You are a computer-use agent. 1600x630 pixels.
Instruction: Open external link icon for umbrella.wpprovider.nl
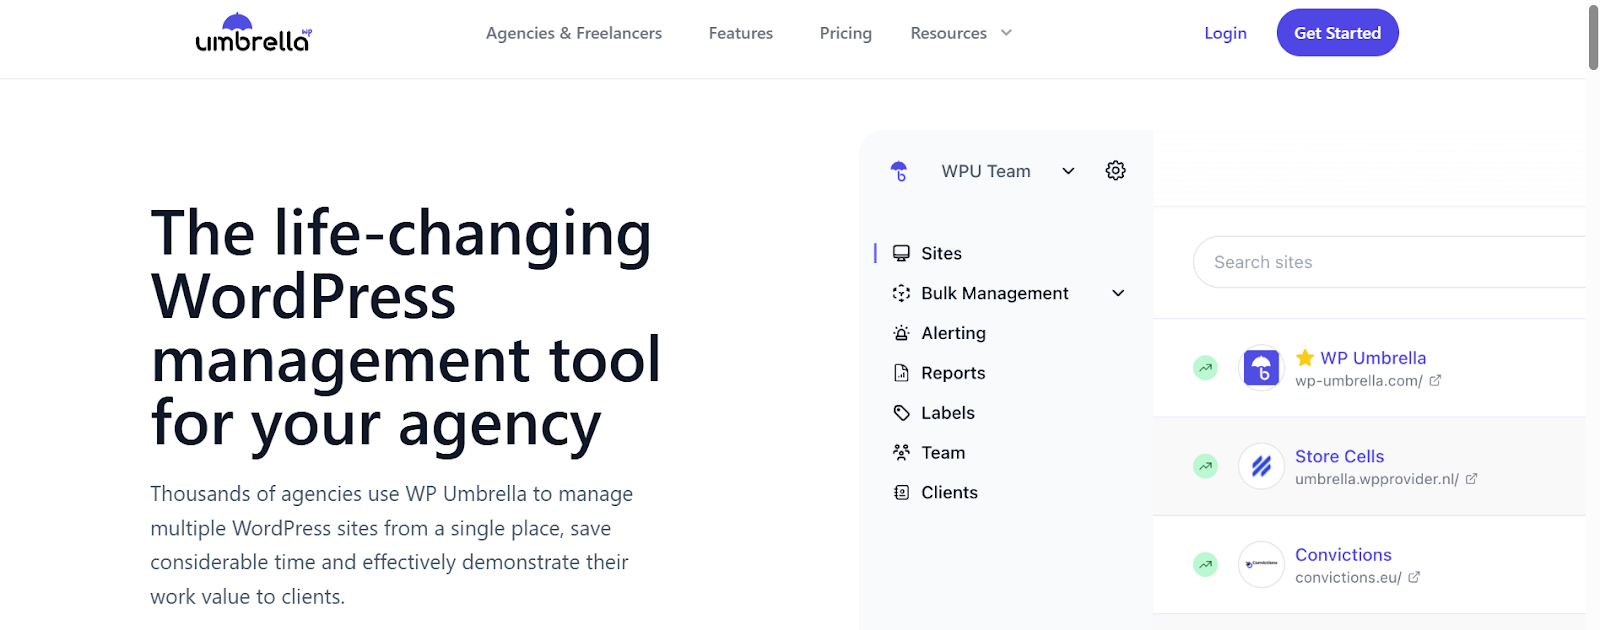pos(1471,478)
